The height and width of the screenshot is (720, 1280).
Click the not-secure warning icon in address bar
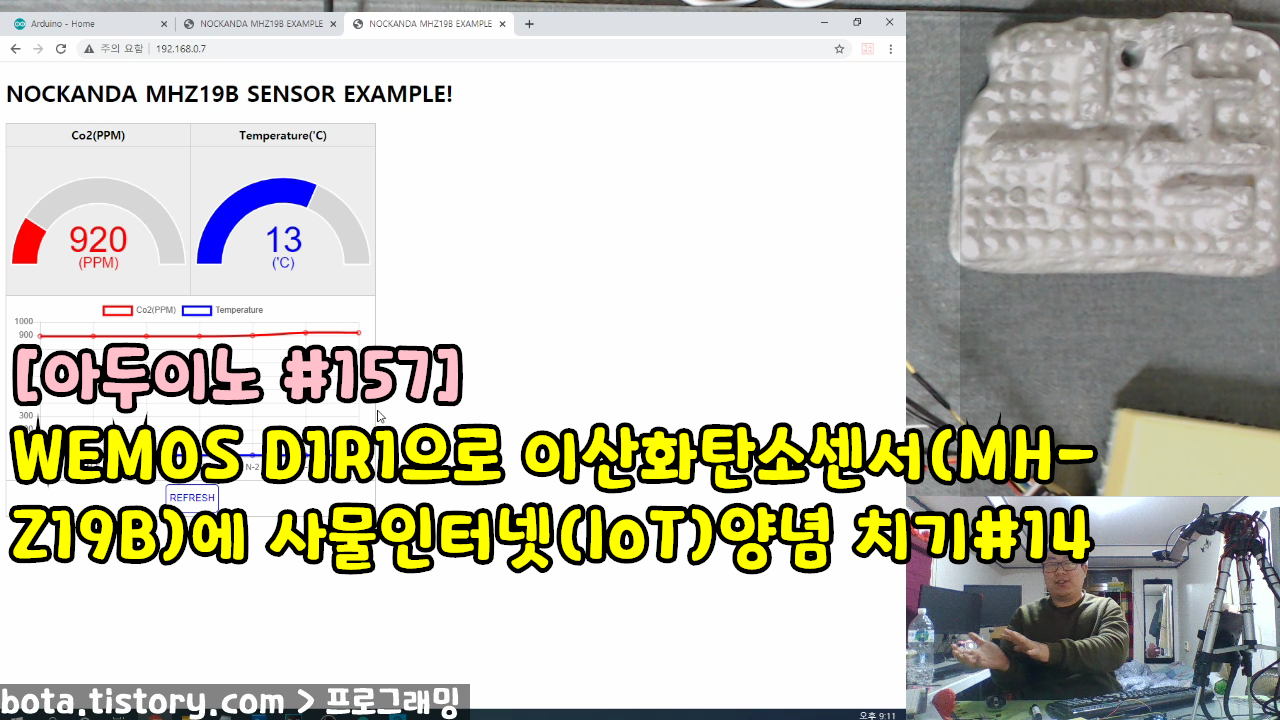(89, 48)
